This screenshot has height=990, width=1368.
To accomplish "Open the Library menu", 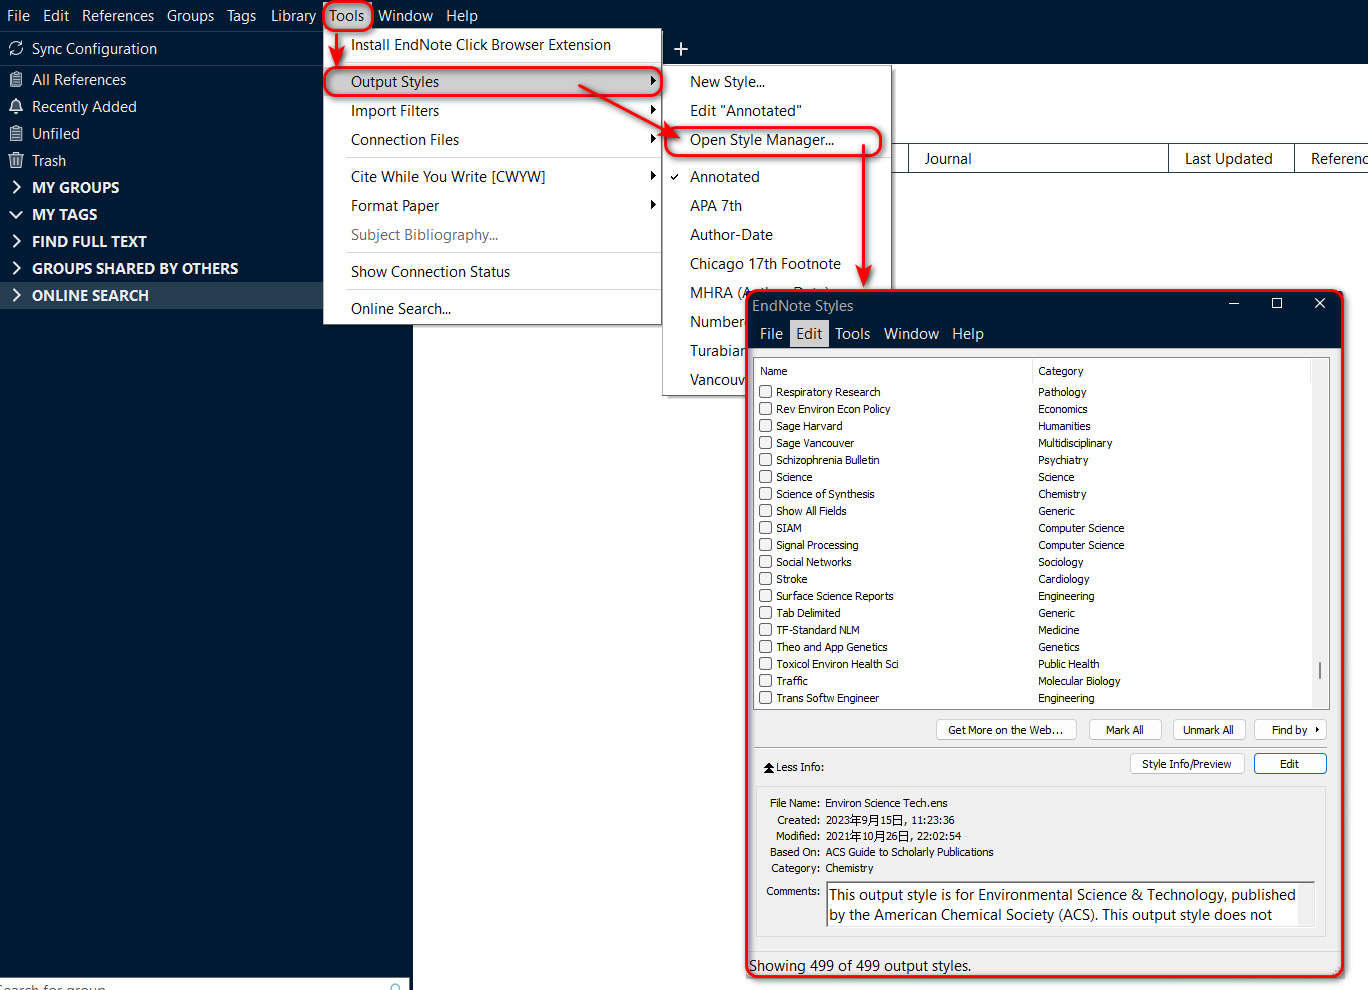I will [293, 16].
